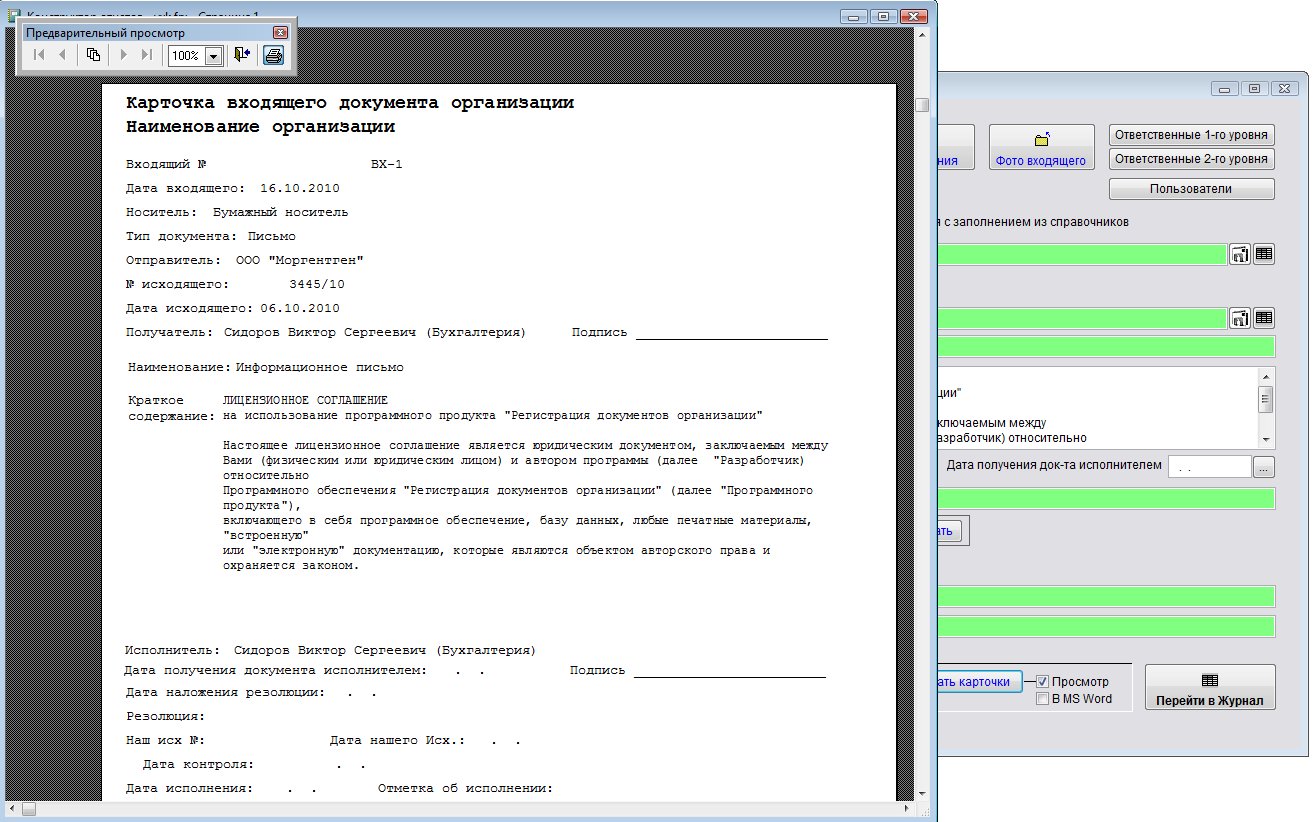
Task: Click the go to page icon
Action: click(x=93, y=55)
